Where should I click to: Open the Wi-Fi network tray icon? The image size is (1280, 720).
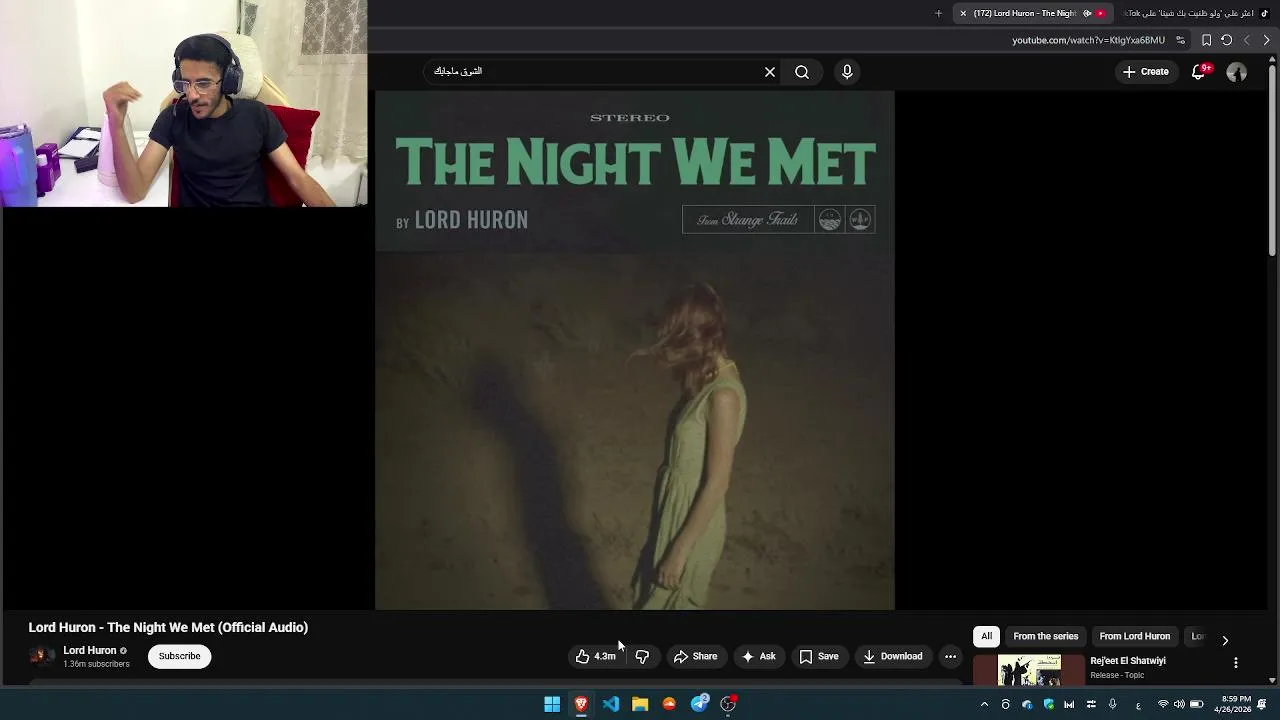coord(1163,704)
